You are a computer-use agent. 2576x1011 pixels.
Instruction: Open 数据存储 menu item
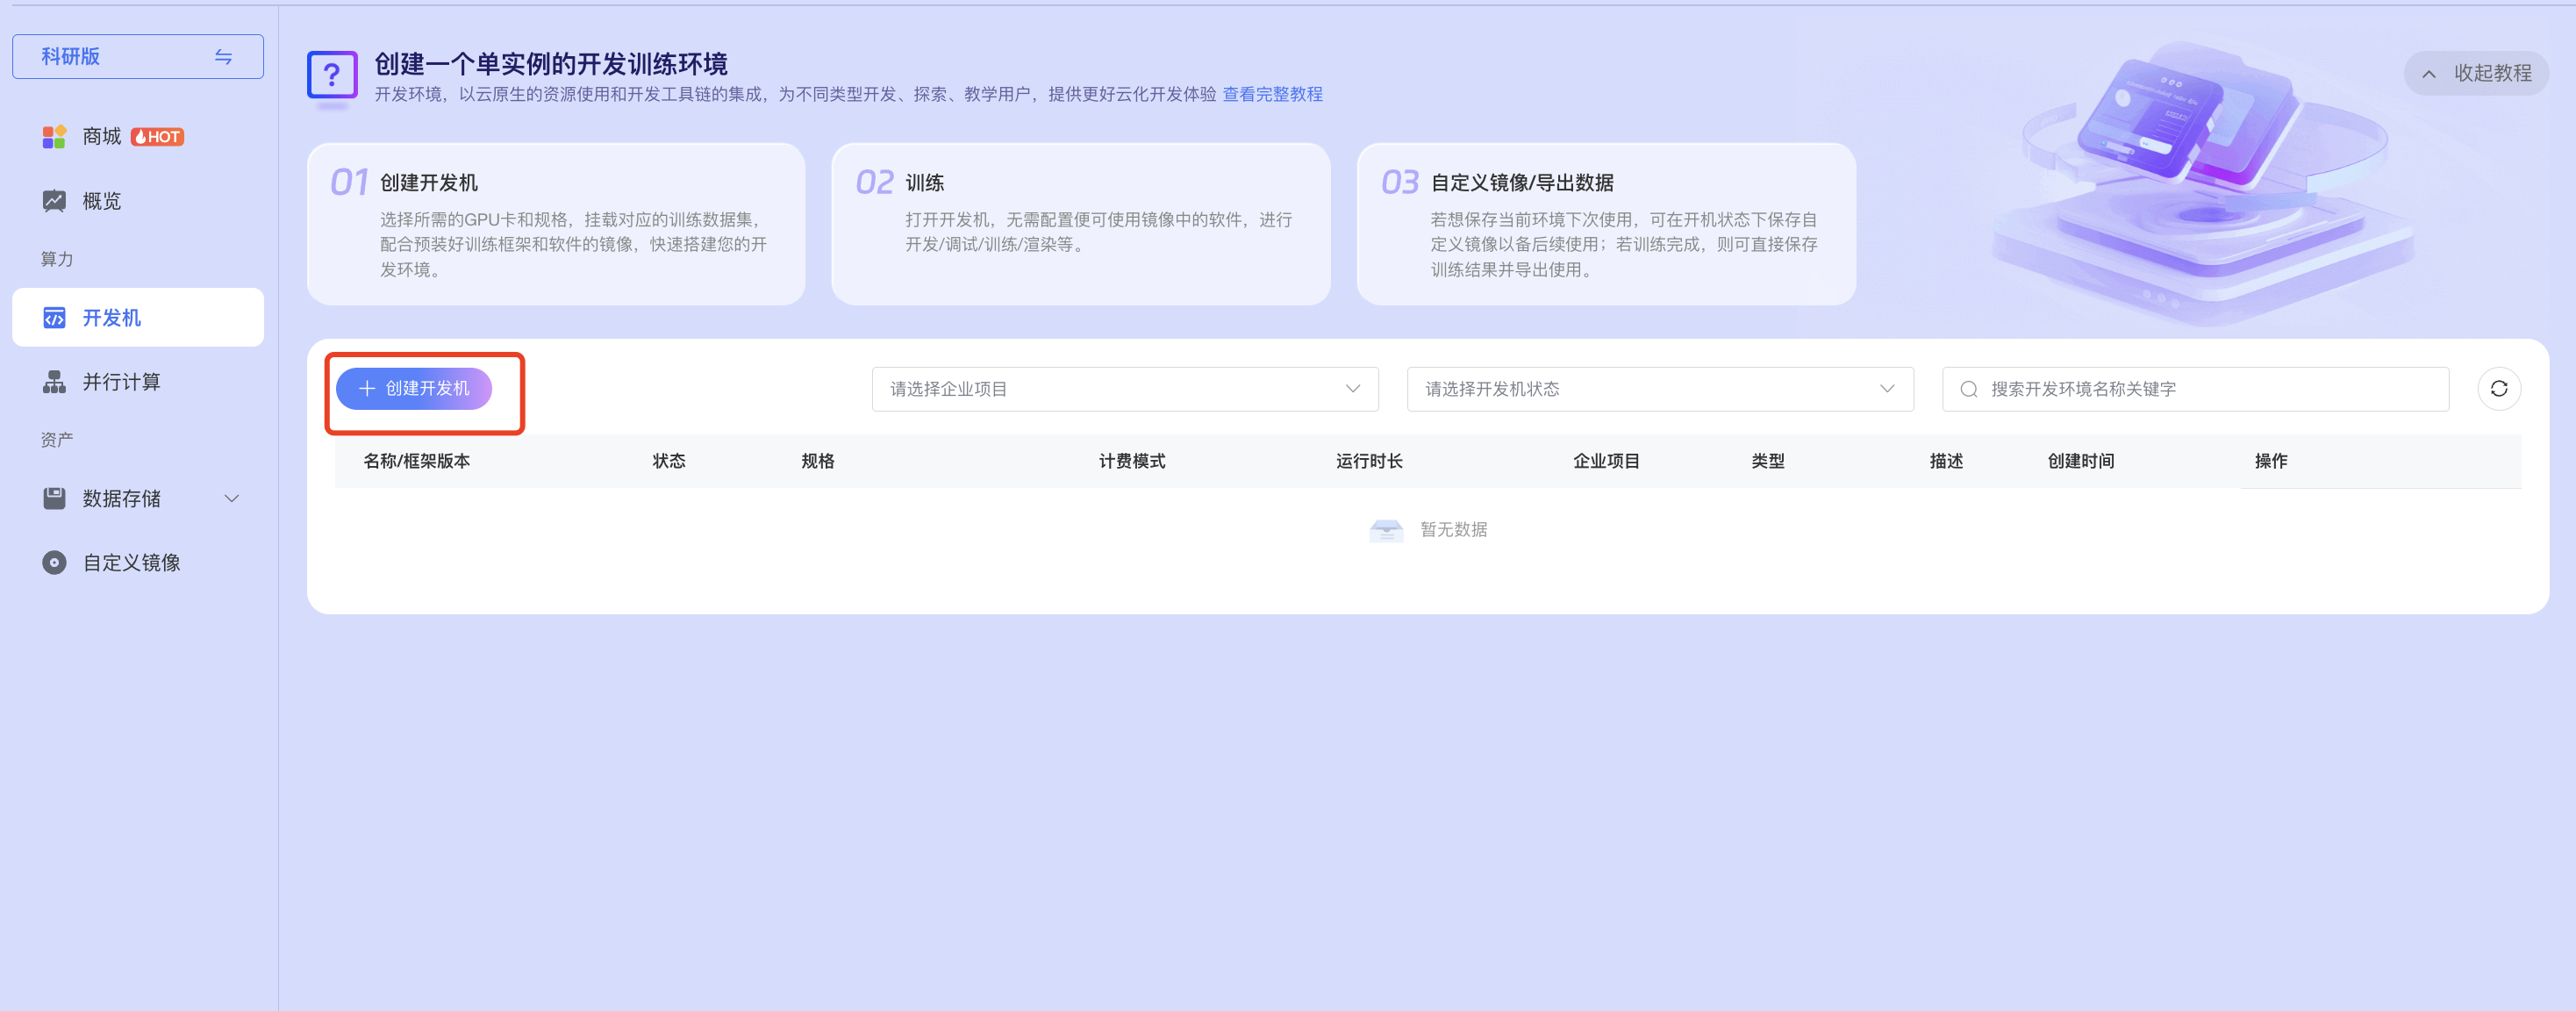[x=138, y=498]
